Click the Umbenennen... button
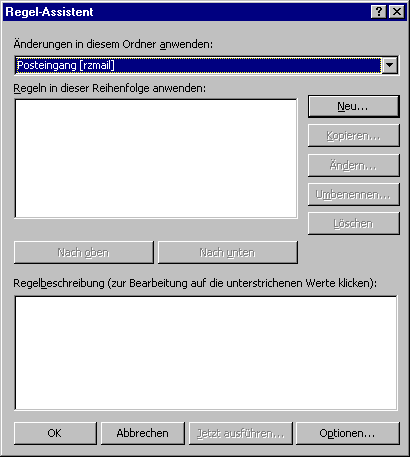The width and height of the screenshot is (410, 457). 354,194
